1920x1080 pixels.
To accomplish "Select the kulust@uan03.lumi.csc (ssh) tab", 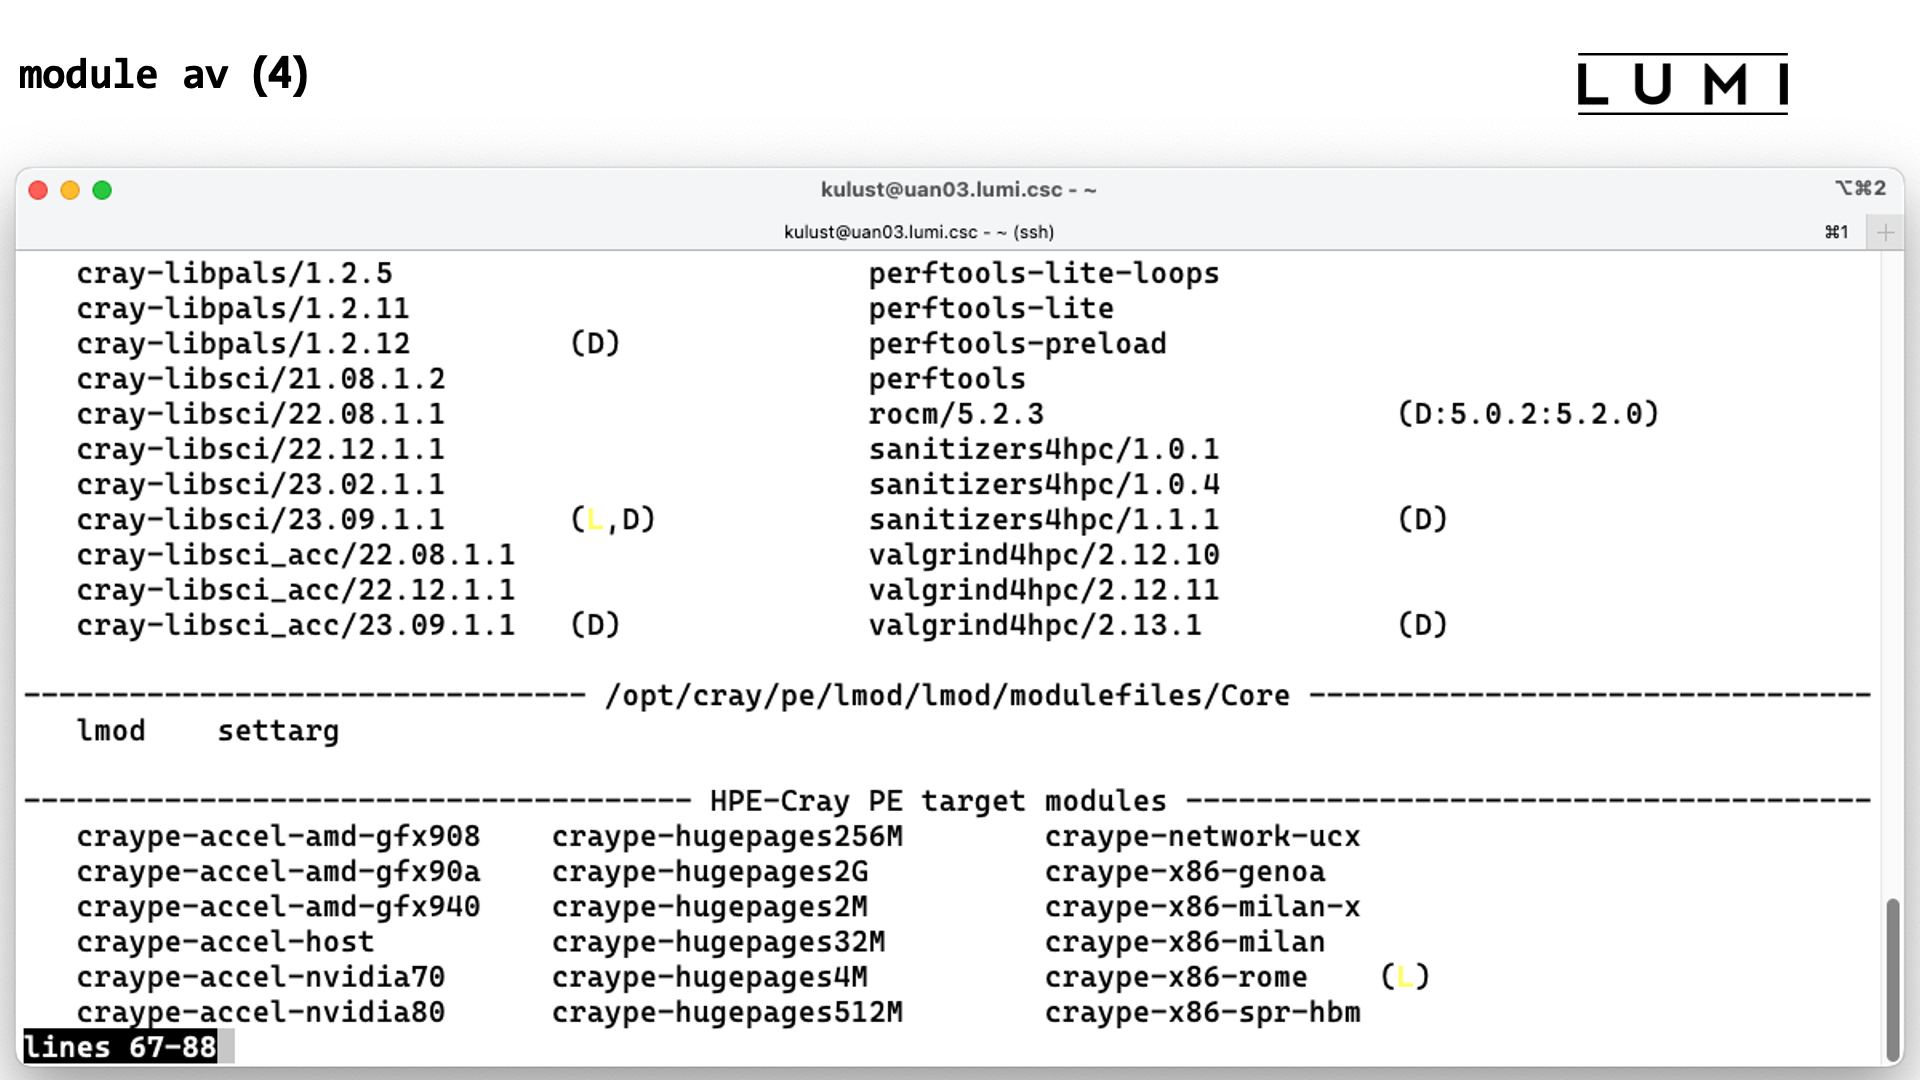I will coord(919,232).
